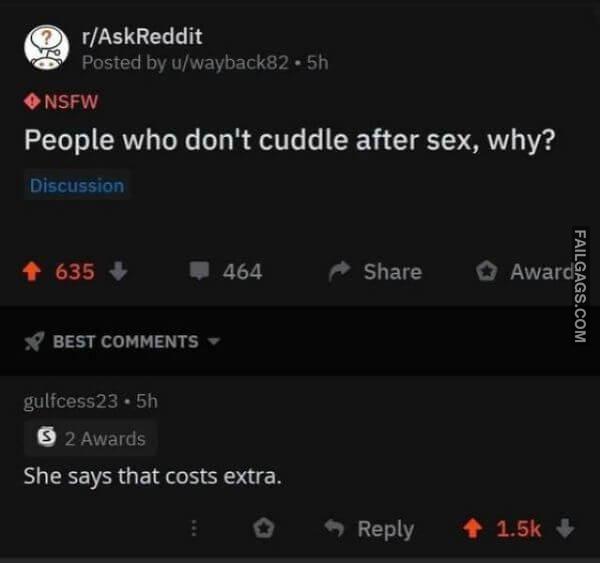Open the post title about cuddling
This screenshot has height=563, width=600.
tap(290, 140)
